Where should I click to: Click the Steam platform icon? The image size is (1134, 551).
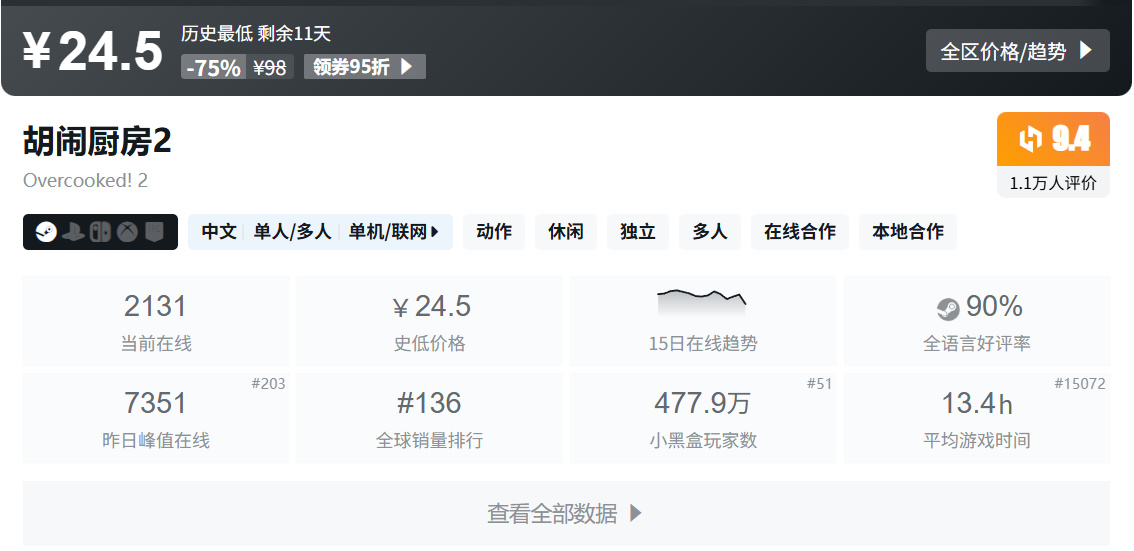[46, 232]
